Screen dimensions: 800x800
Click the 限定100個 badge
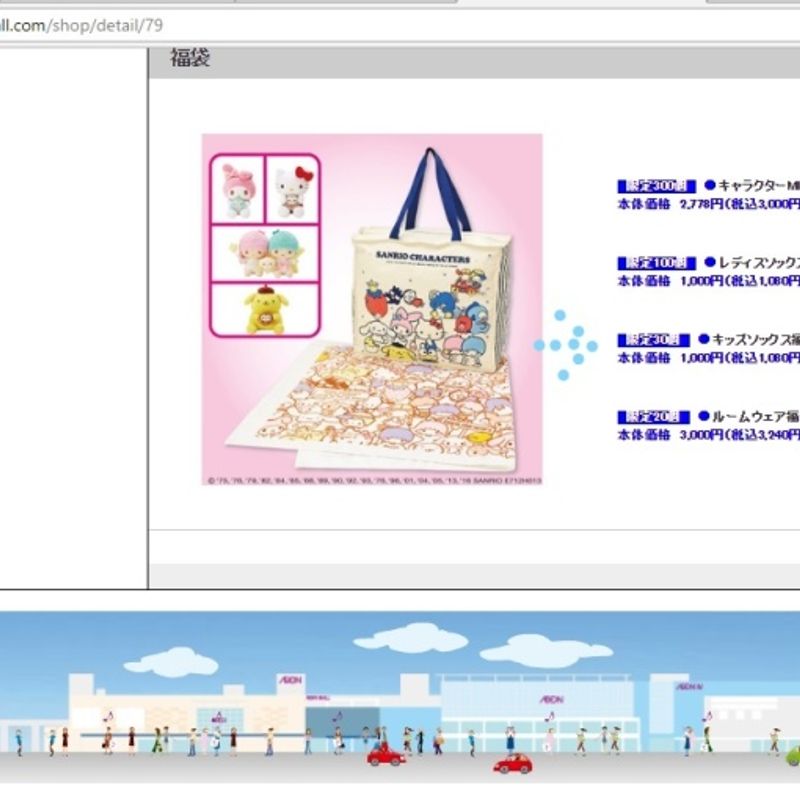[656, 263]
